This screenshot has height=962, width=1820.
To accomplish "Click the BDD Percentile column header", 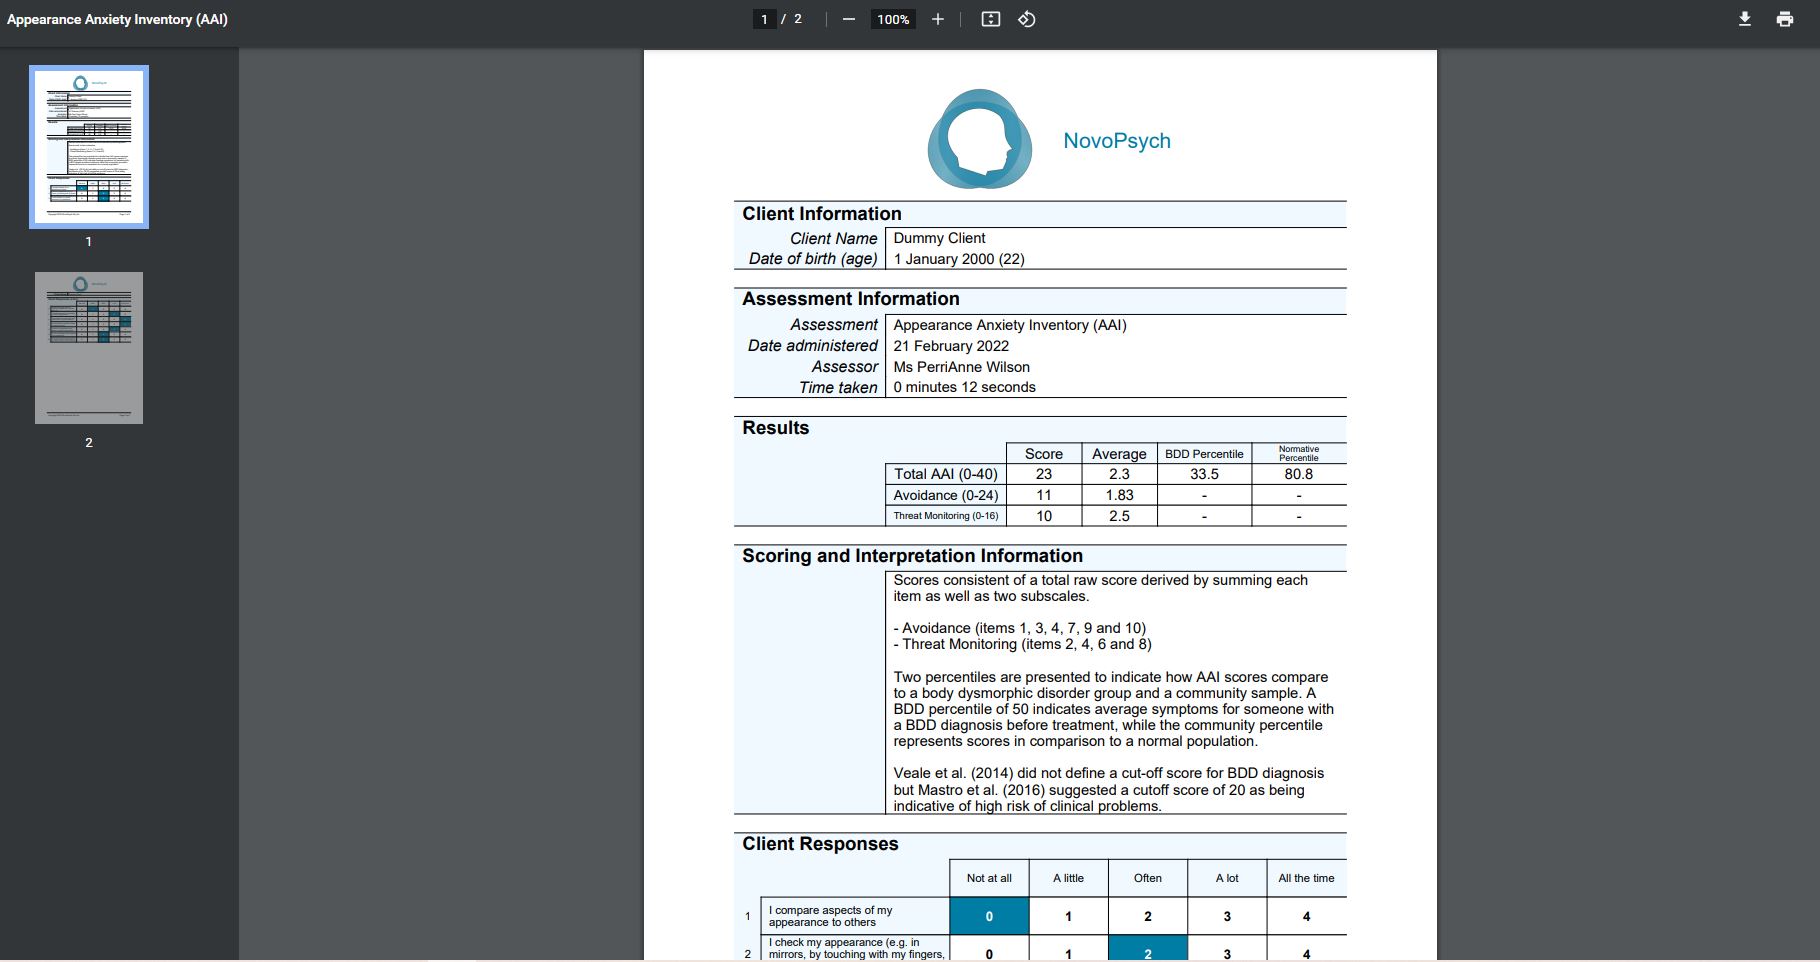I will click(x=1204, y=454).
